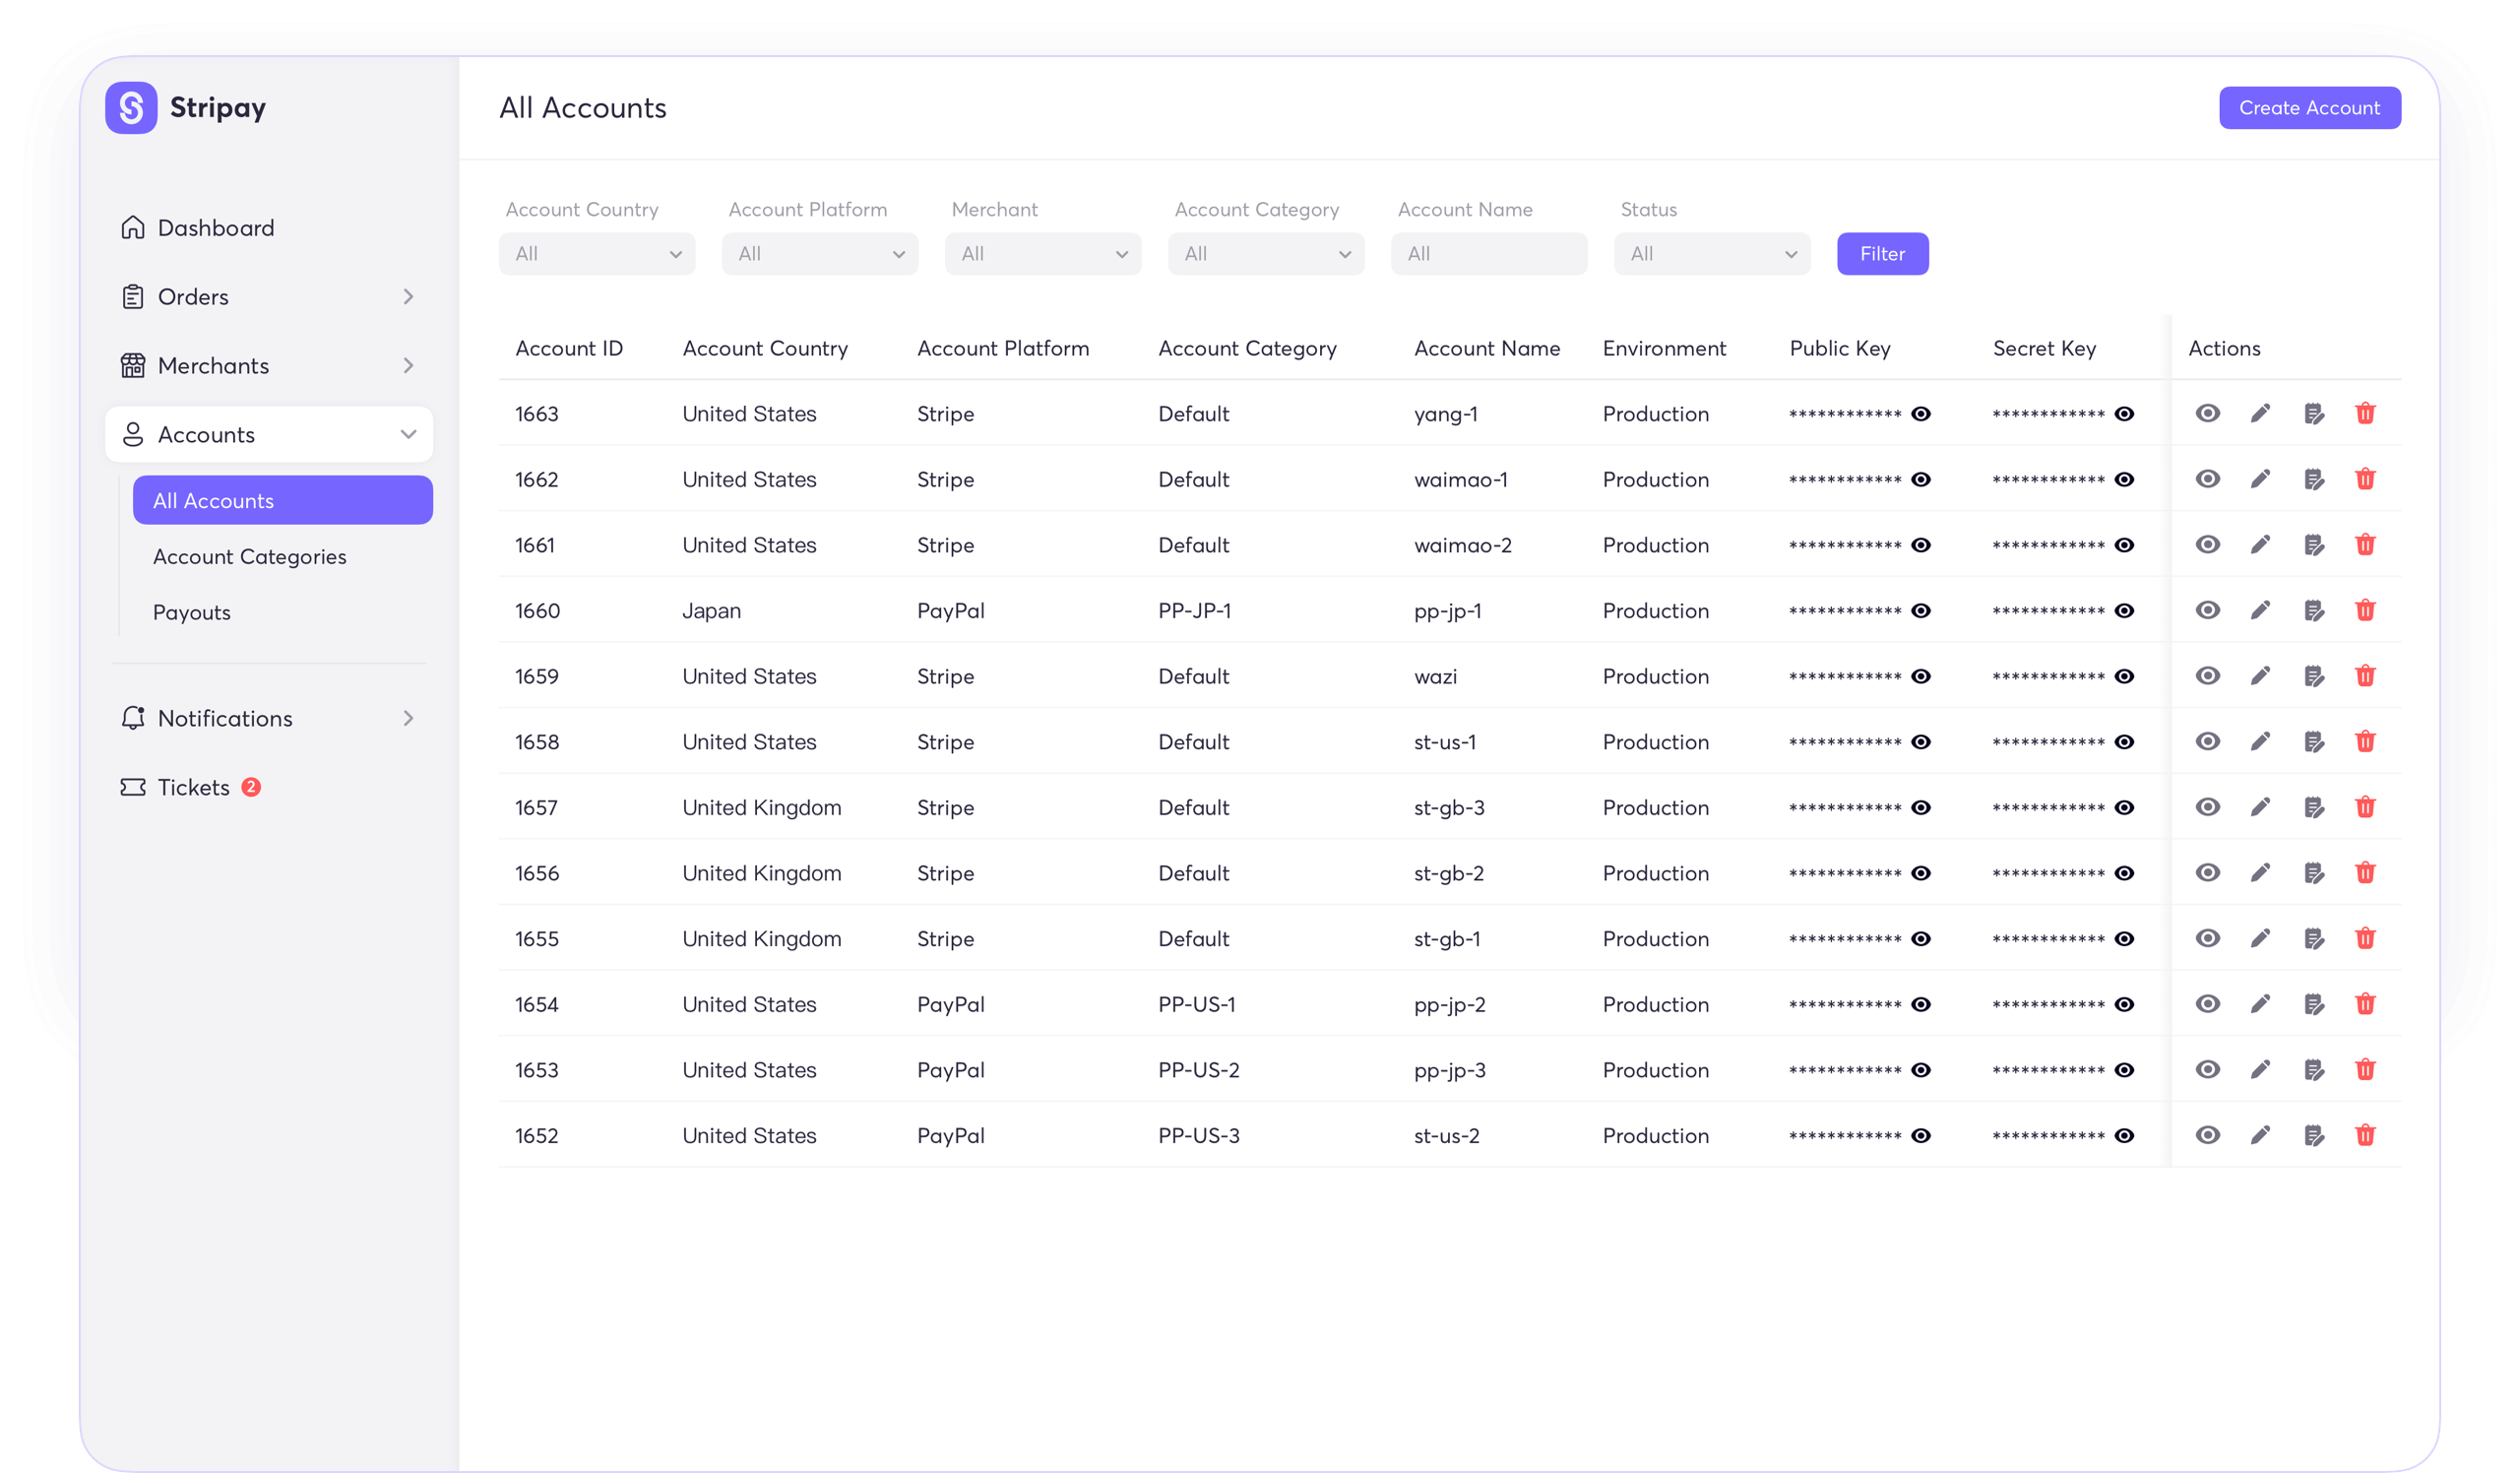Edit account pp-jp-2
Viewport: 2520px width, 1473px height.
click(2260, 1004)
